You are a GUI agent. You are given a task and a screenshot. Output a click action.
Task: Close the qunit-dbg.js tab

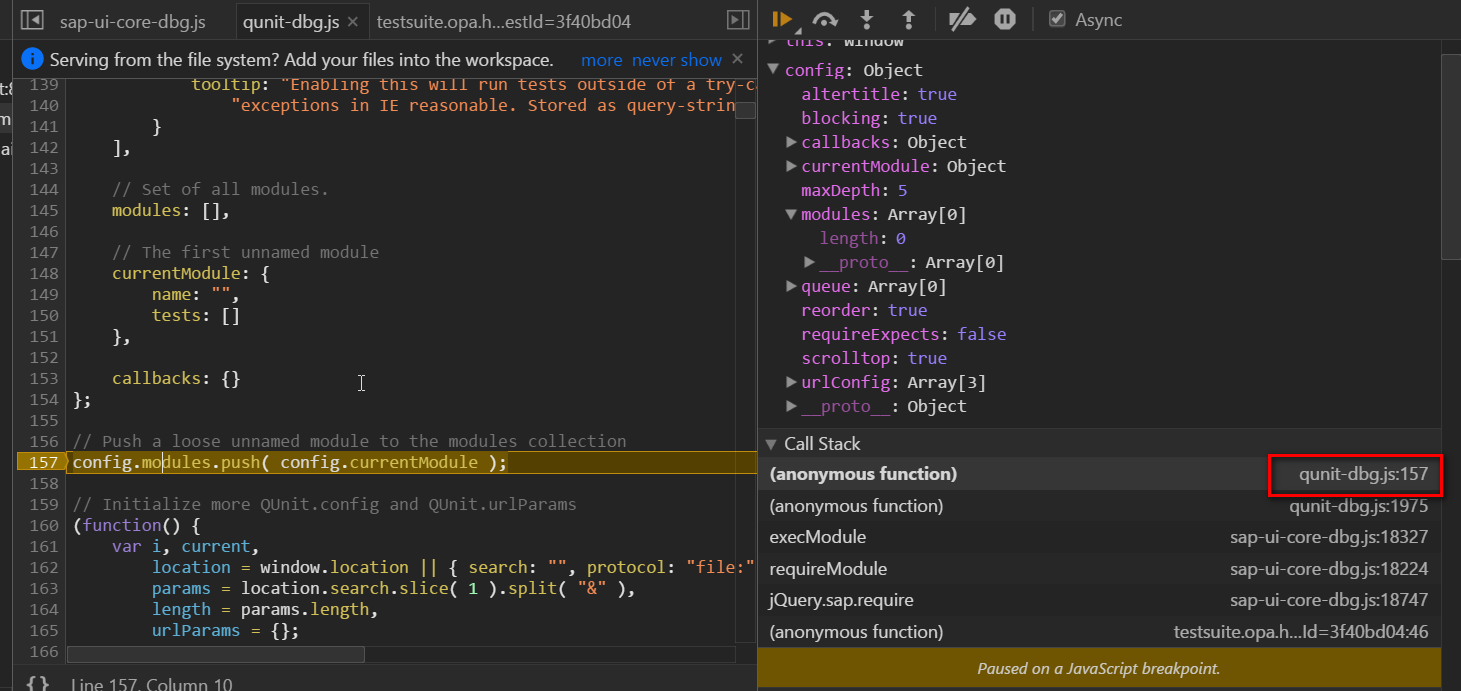pyautogui.click(x=352, y=21)
